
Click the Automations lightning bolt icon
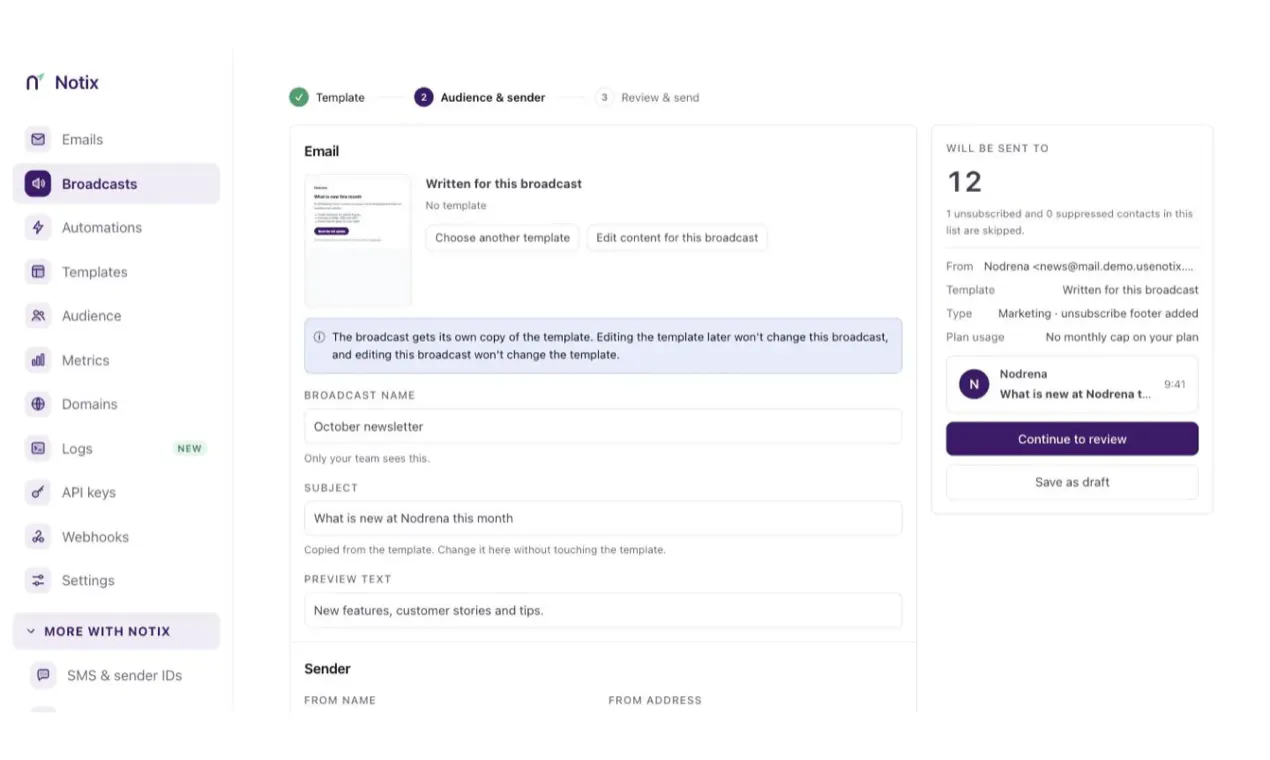coord(38,228)
